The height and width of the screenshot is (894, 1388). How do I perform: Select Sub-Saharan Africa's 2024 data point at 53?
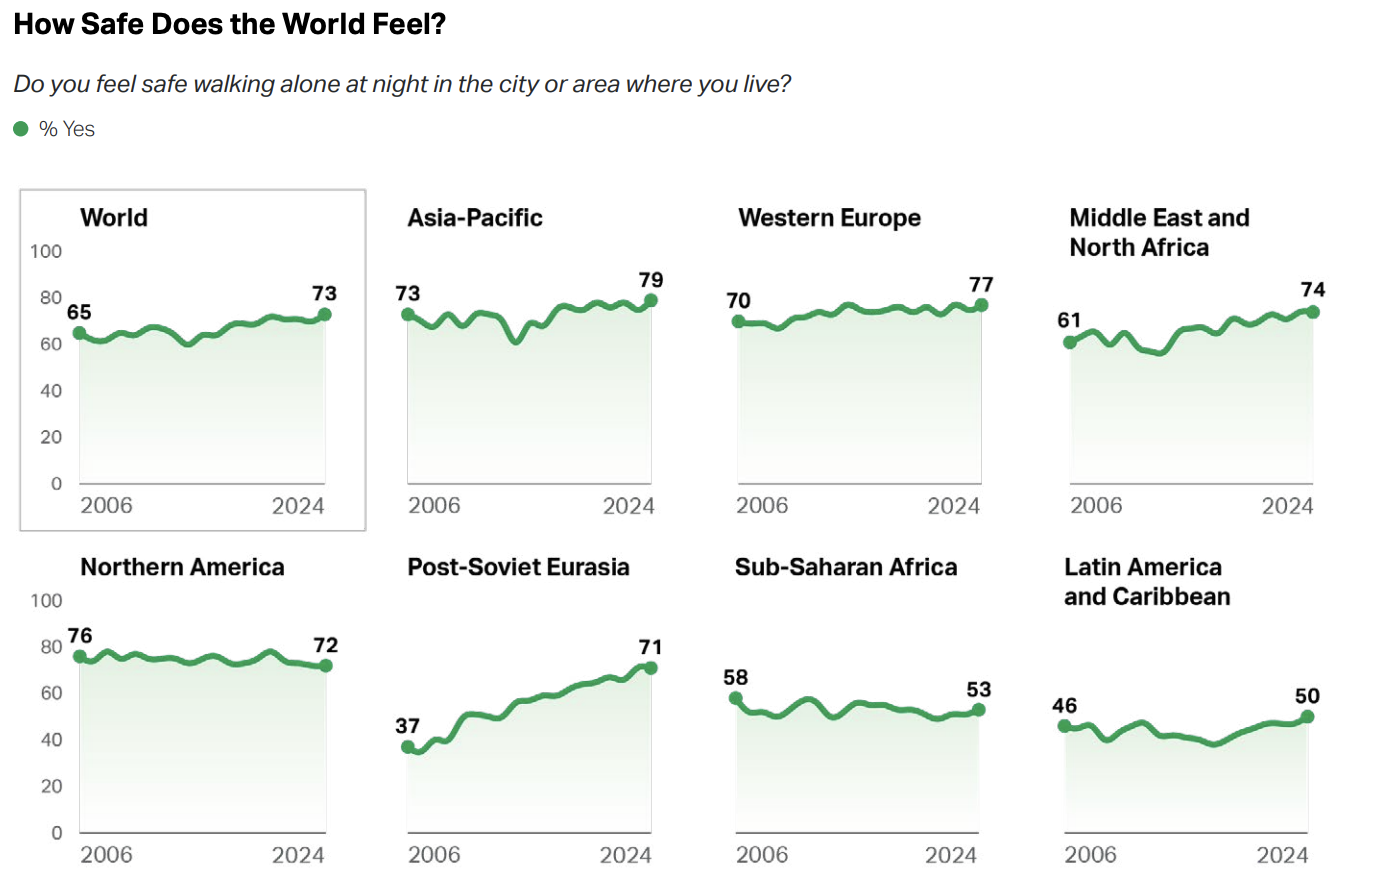click(x=978, y=710)
